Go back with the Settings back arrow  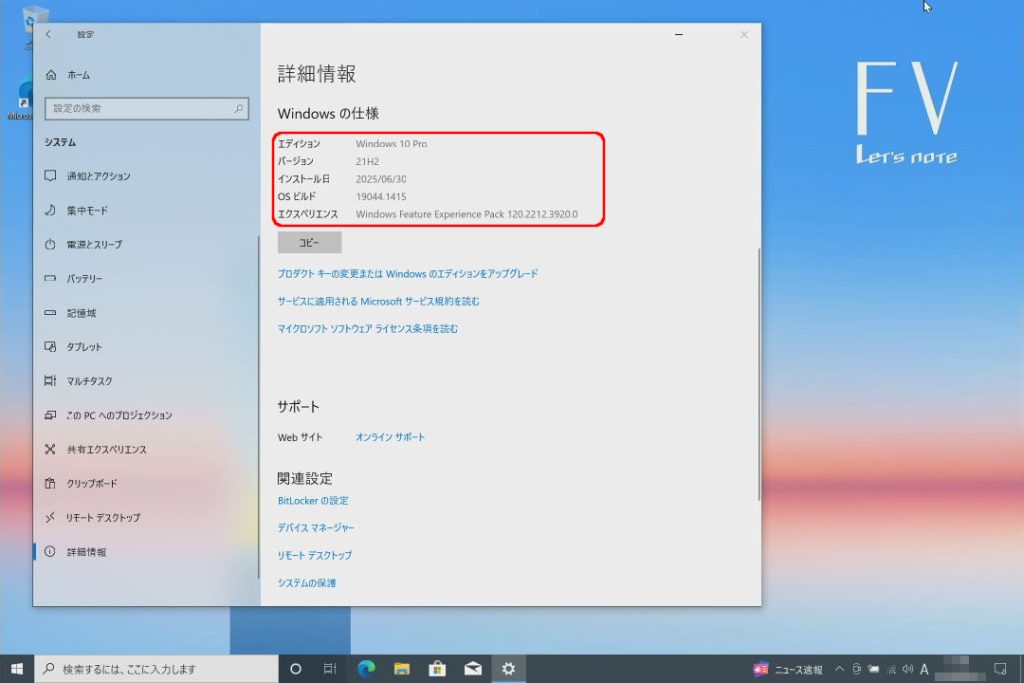click(x=48, y=34)
